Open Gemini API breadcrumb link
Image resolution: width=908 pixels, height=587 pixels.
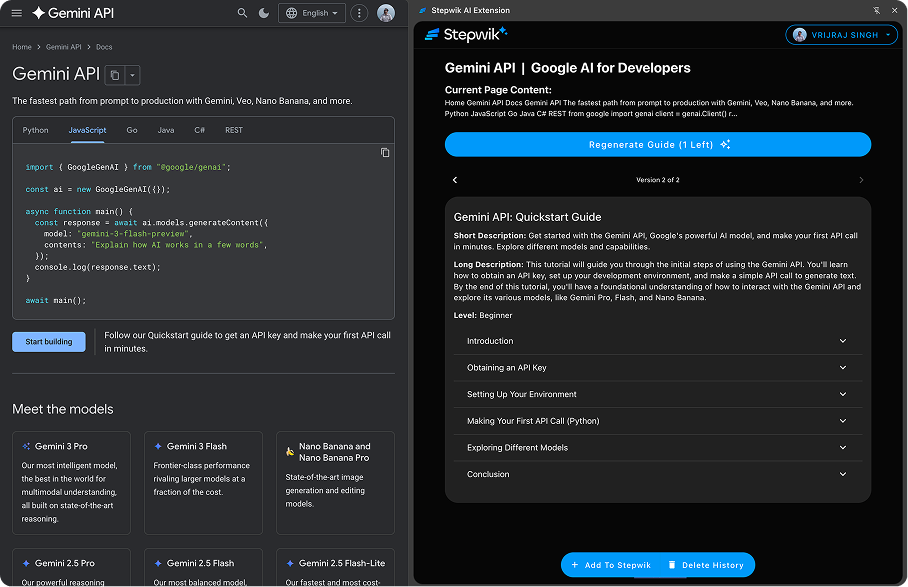(64, 47)
